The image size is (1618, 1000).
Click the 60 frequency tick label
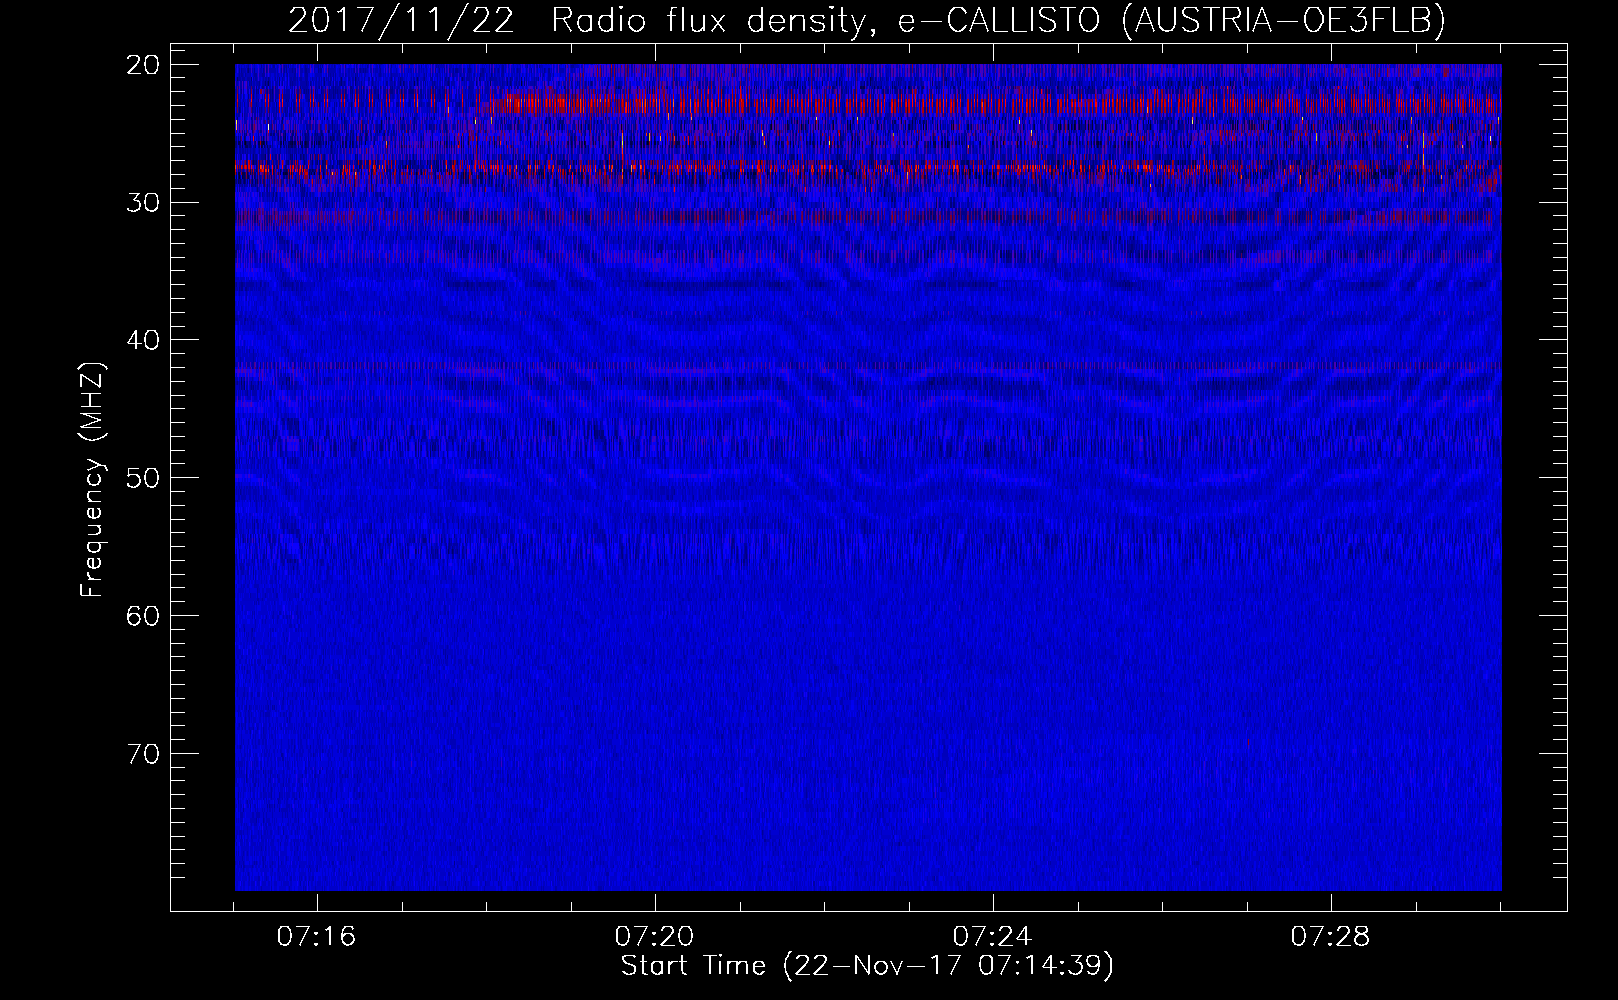click(x=143, y=615)
